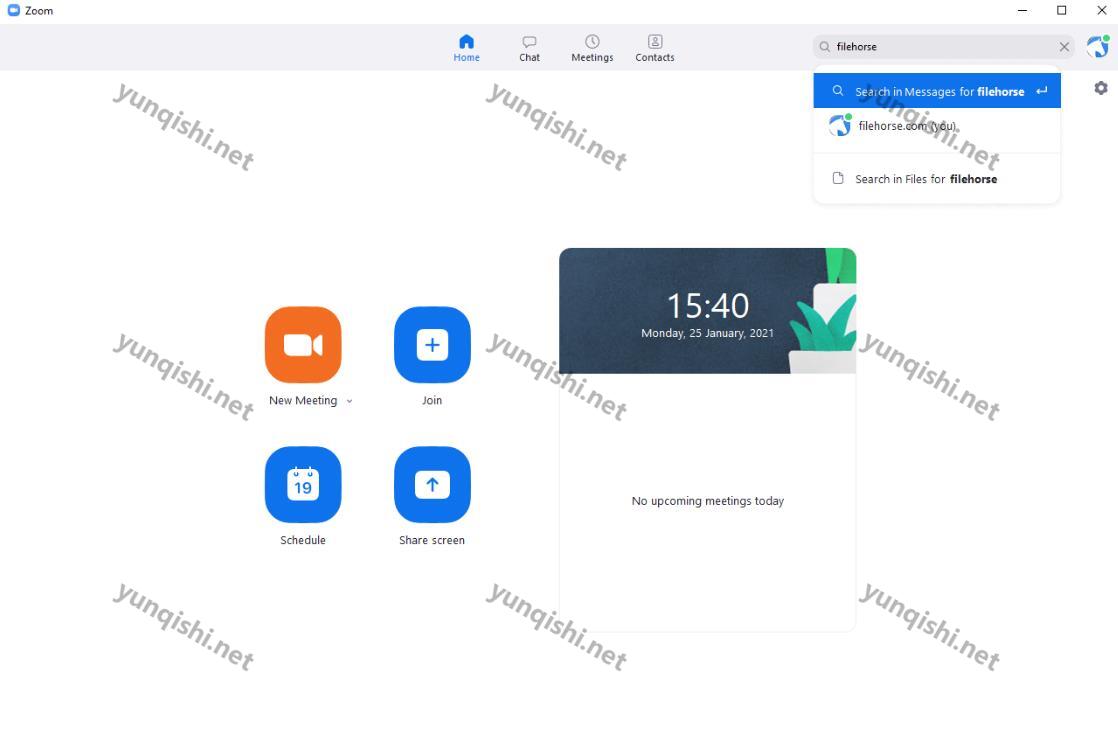The height and width of the screenshot is (750, 1118).
Task: Click the Schedule label
Action: (x=303, y=540)
